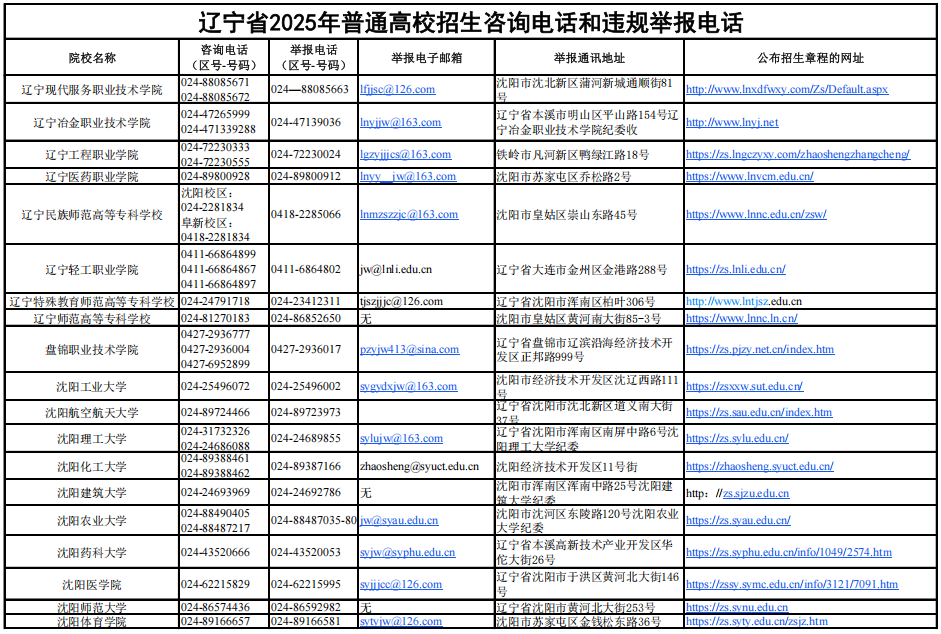Follow the zs.syphu.edu.cn info 1049 link
Viewport: 941px width, 634px height.
tap(789, 552)
